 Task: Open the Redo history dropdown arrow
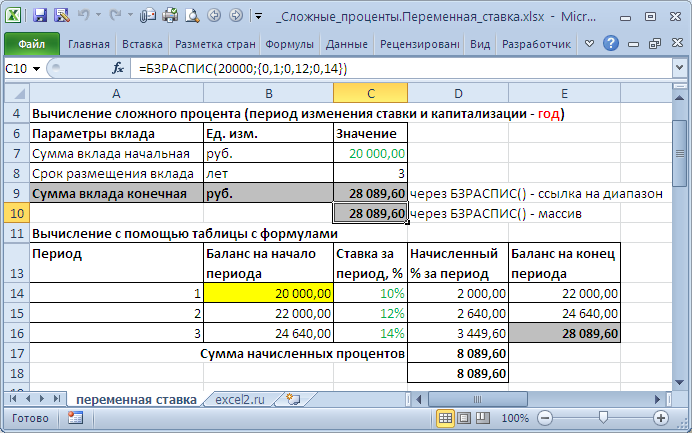pos(131,15)
